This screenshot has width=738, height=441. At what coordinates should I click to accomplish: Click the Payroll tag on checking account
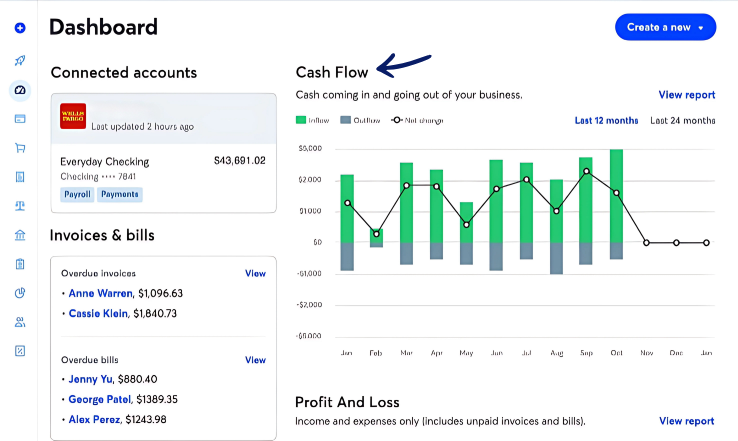[x=77, y=194]
